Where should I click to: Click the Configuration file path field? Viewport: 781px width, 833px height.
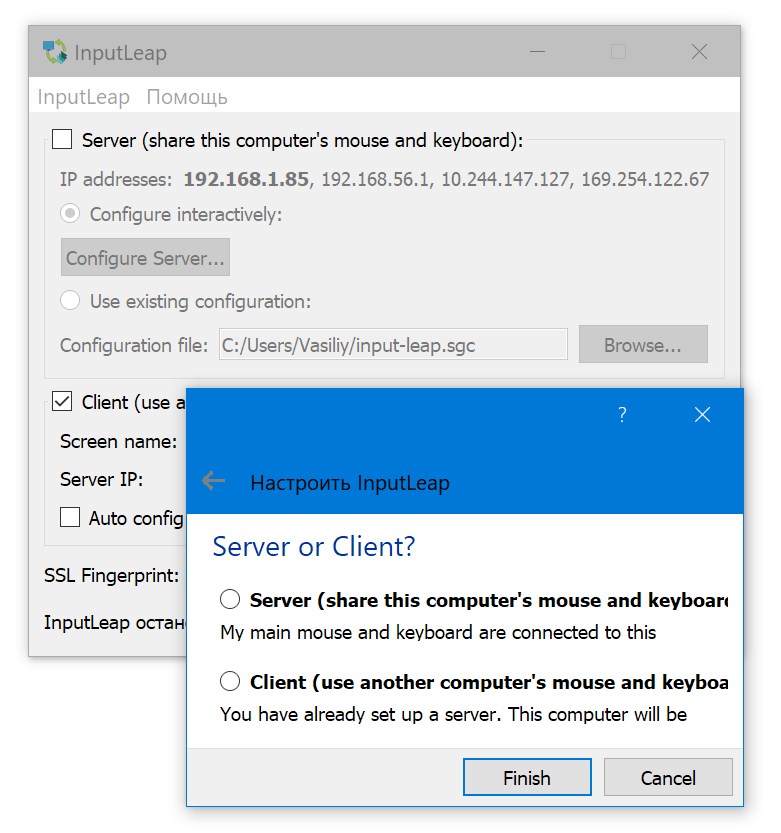pyautogui.click(x=393, y=345)
